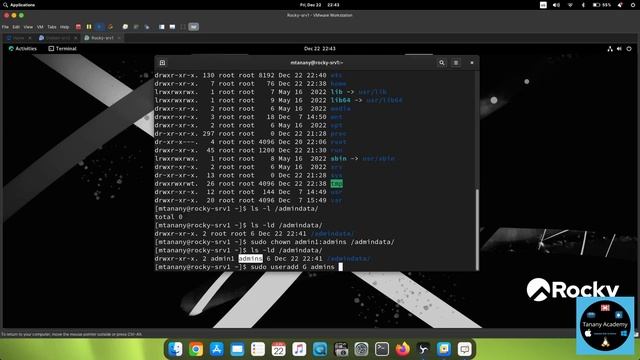Click the white-window console view toolbar icon
640x360 pixels.
point(162,27)
